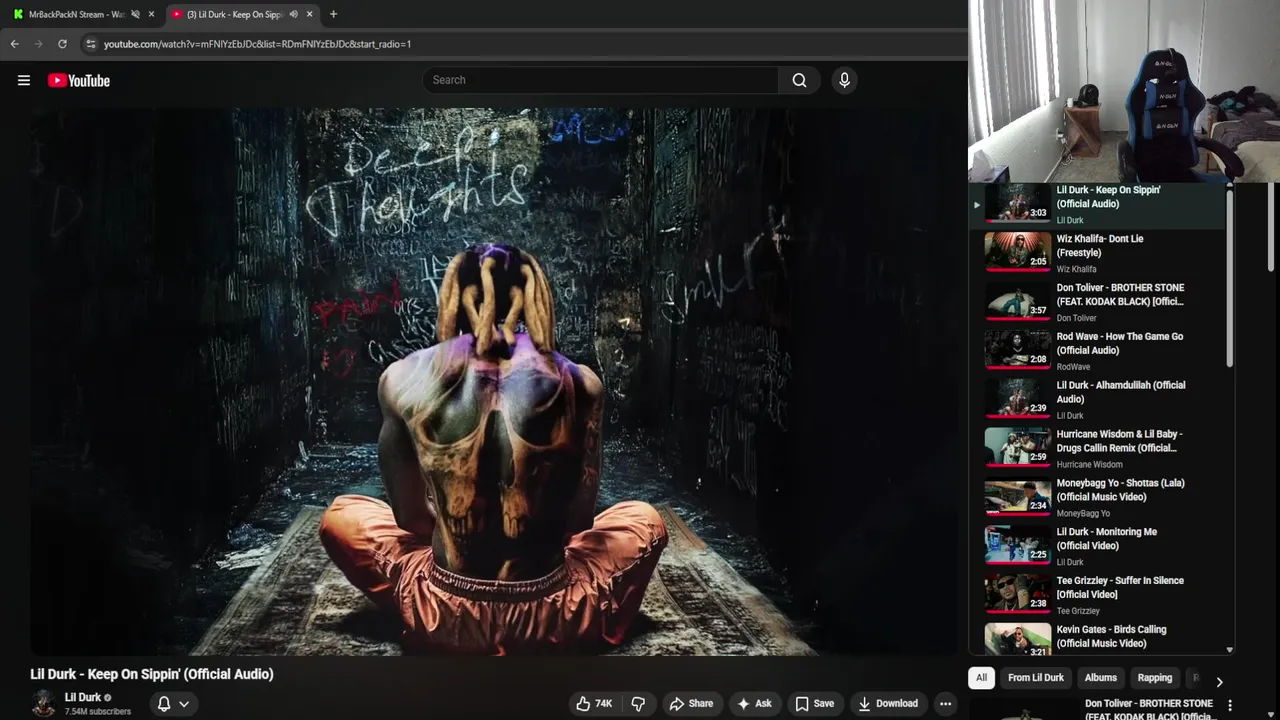Viewport: 1280px width, 720px height.
Task: Close the Lil Durk YouTube tab
Action: [309, 14]
